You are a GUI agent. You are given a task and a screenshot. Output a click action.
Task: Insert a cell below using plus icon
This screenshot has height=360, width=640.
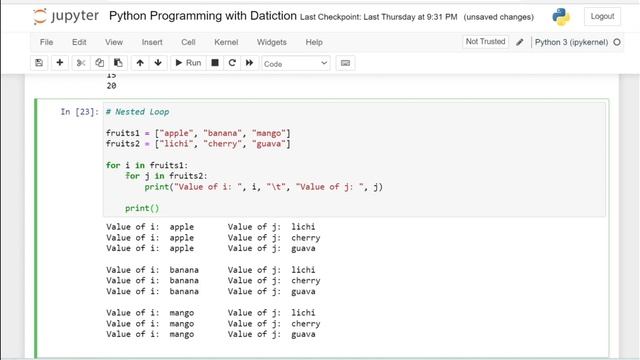60,63
